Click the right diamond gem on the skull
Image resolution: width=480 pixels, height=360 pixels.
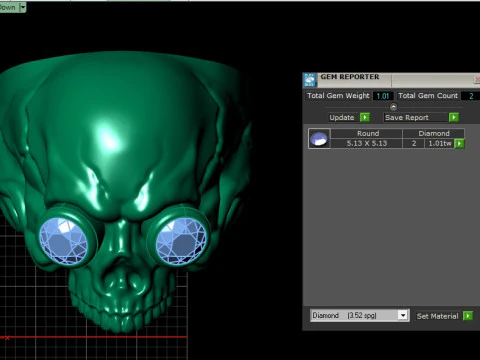(181, 242)
